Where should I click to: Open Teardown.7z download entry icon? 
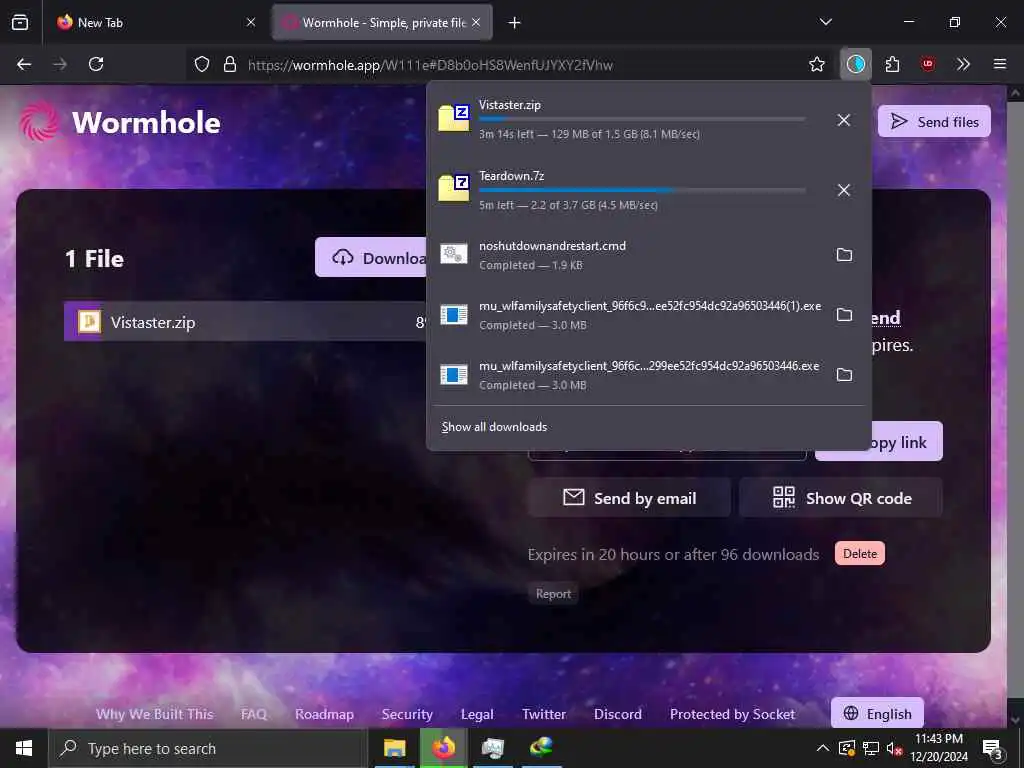point(454,189)
